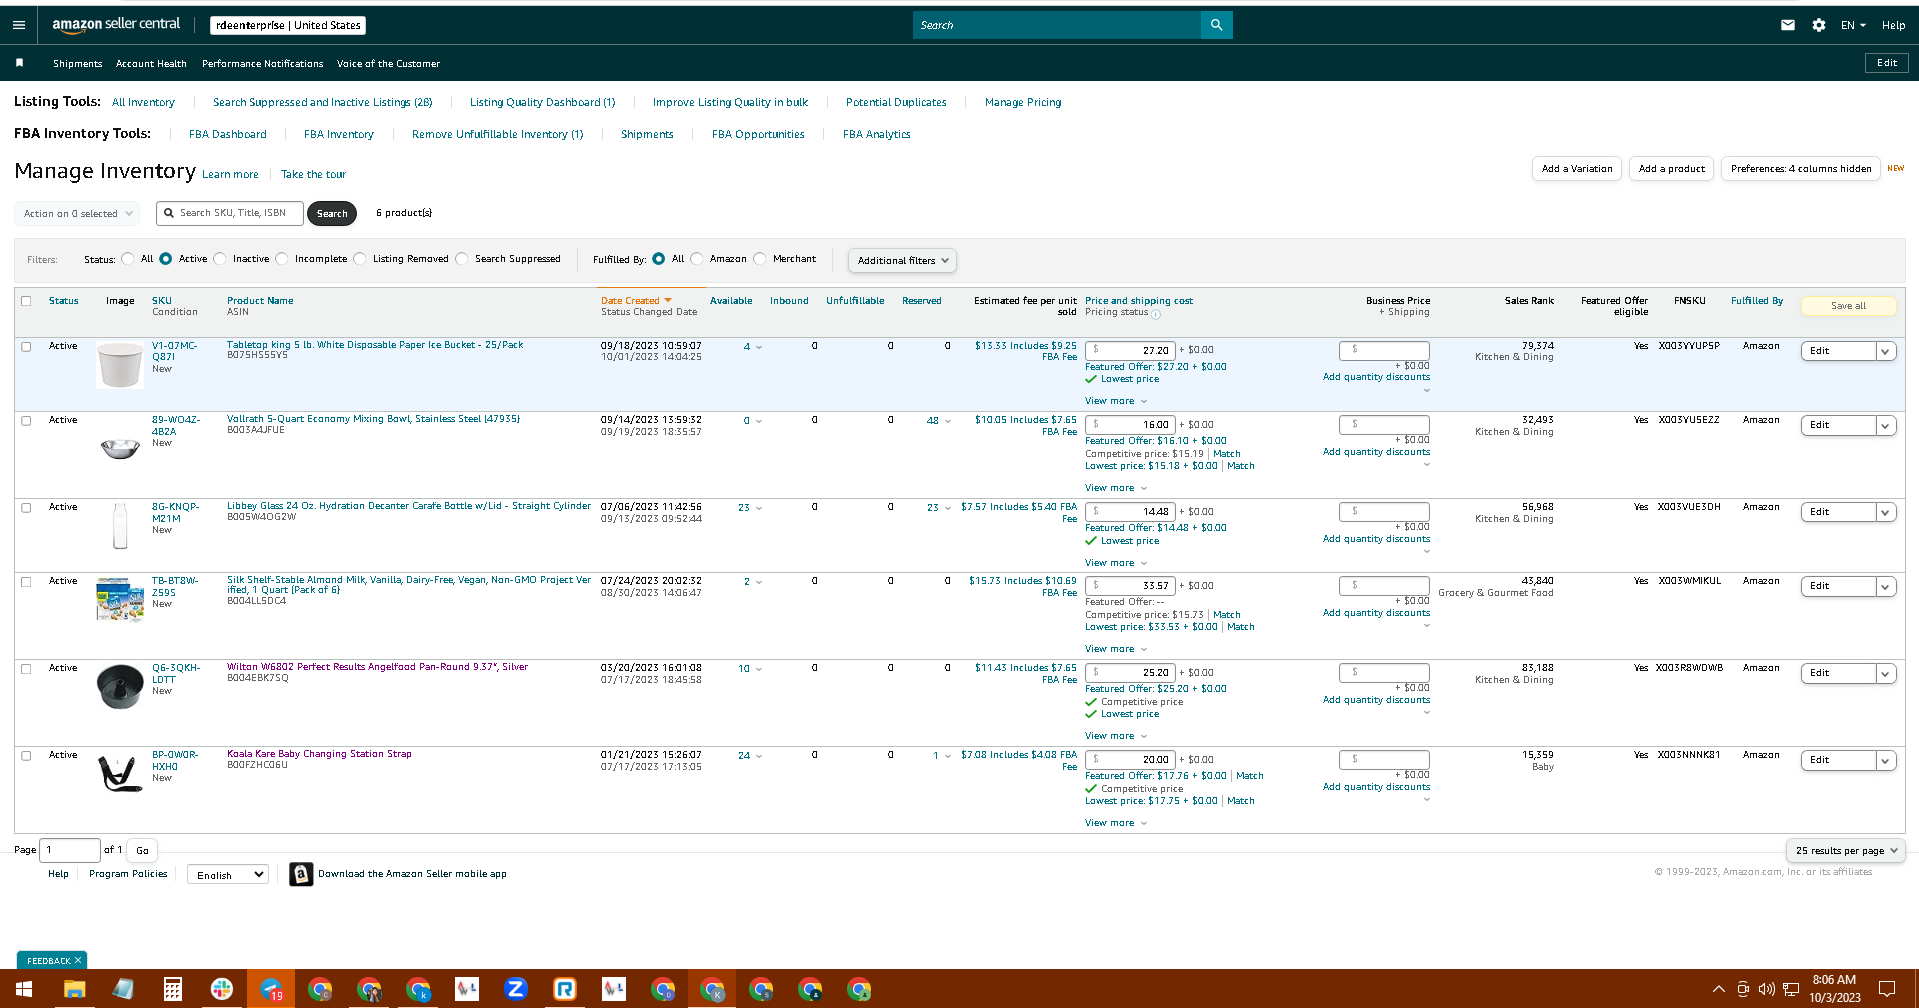This screenshot has height=1008, width=1919.
Task: Select the Tabletop king ice bucket row checkbox
Action: 26,346
